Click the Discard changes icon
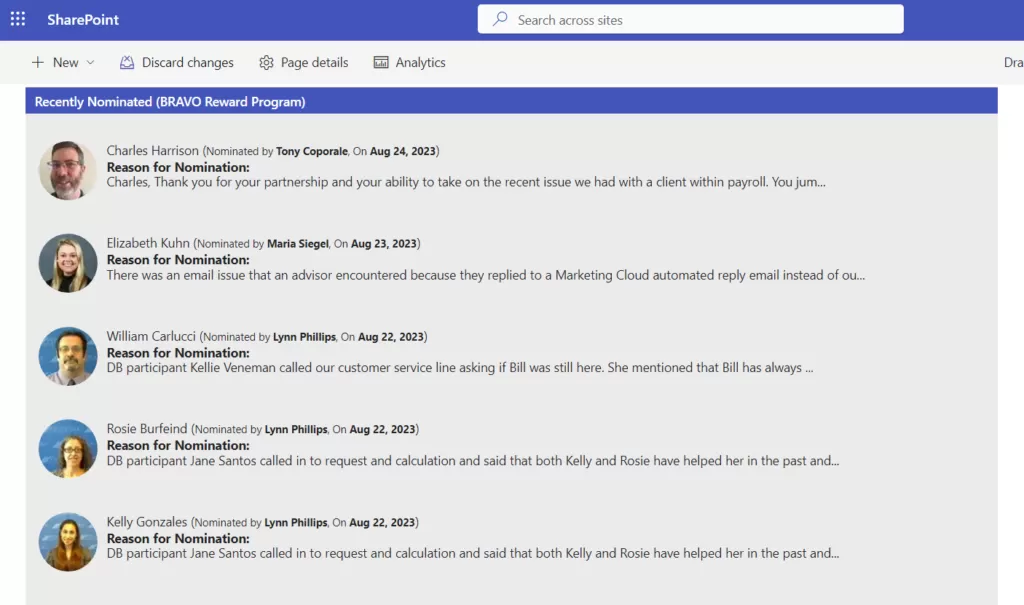Image resolution: width=1024 pixels, height=605 pixels. pyautogui.click(x=127, y=62)
